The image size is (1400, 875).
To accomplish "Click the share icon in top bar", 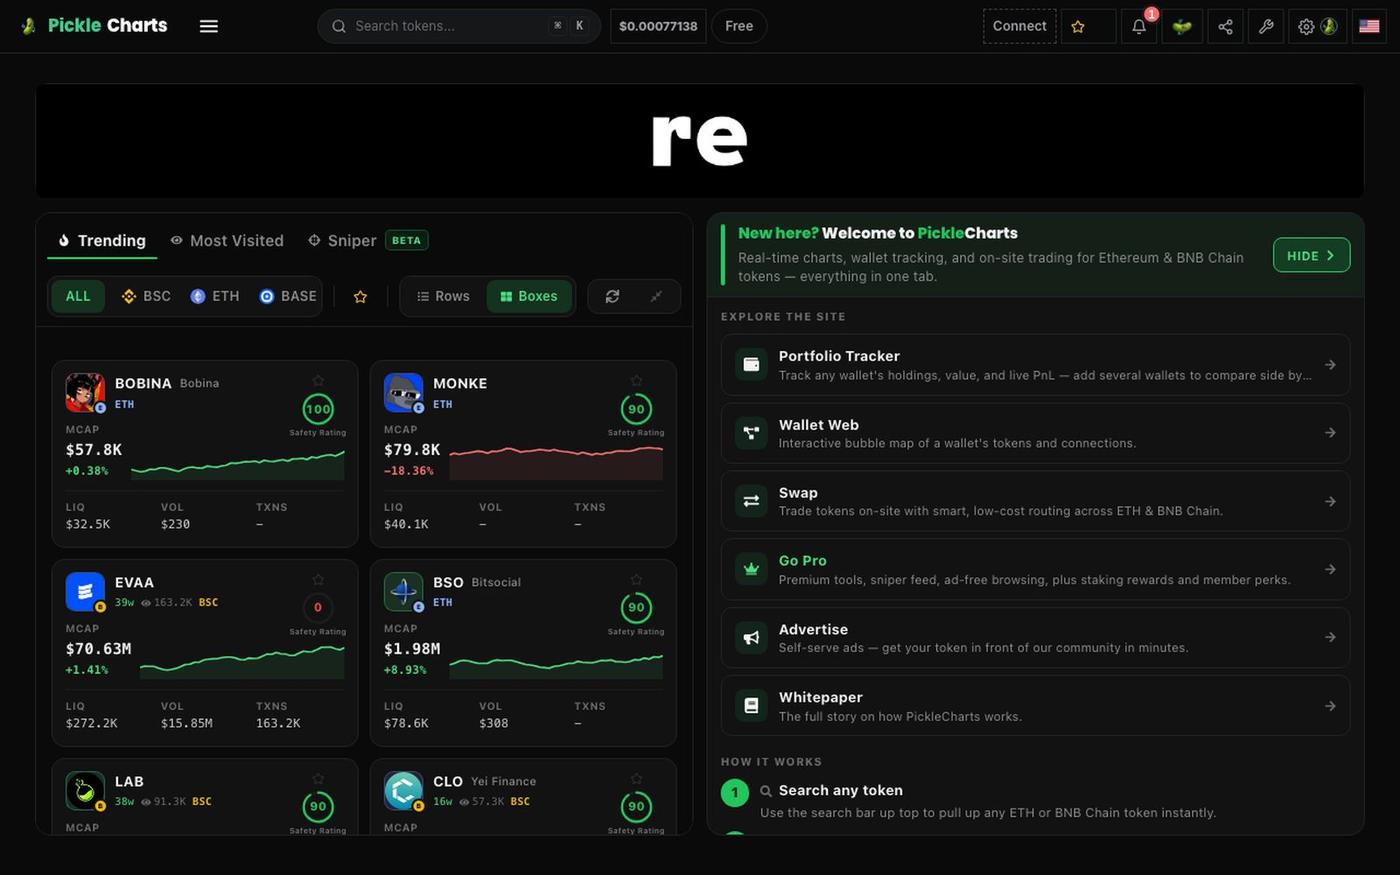I will click(1225, 26).
